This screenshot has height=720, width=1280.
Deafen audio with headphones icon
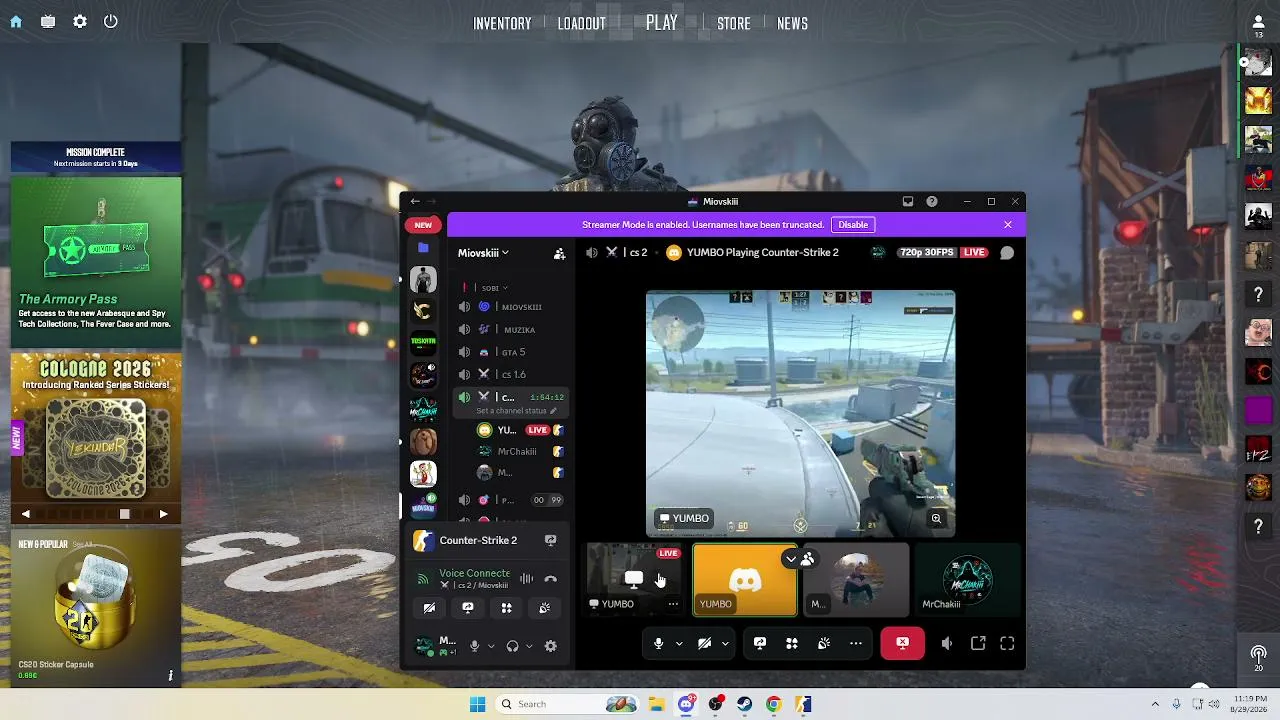513,646
